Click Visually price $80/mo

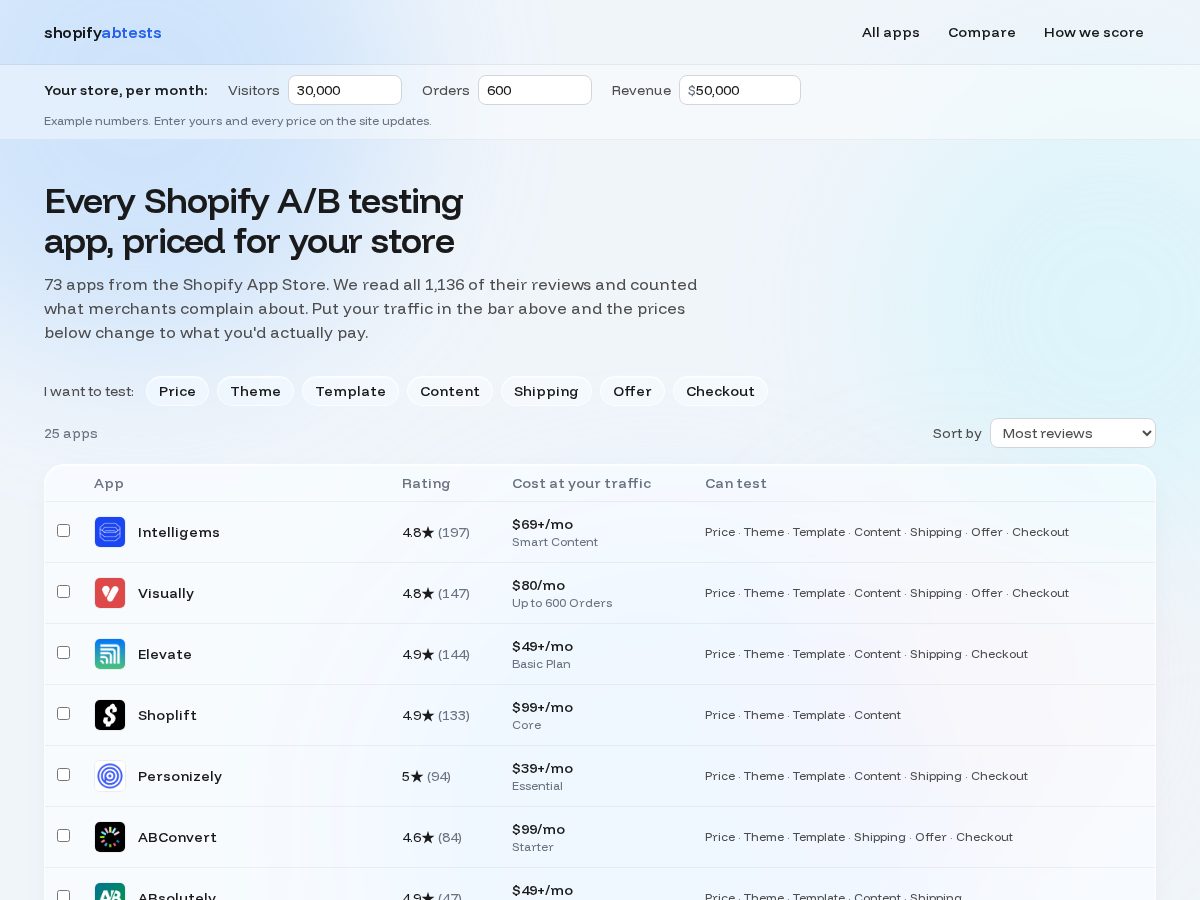tap(538, 585)
